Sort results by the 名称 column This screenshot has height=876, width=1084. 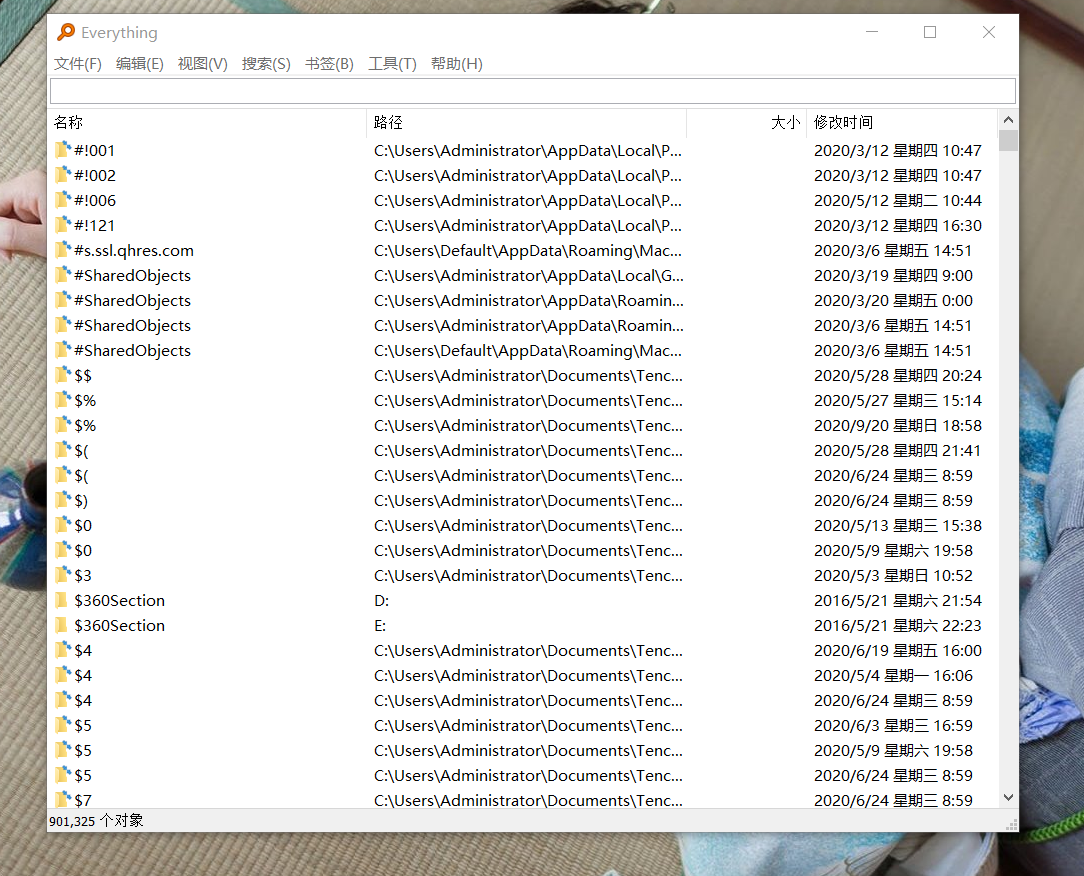click(68, 122)
